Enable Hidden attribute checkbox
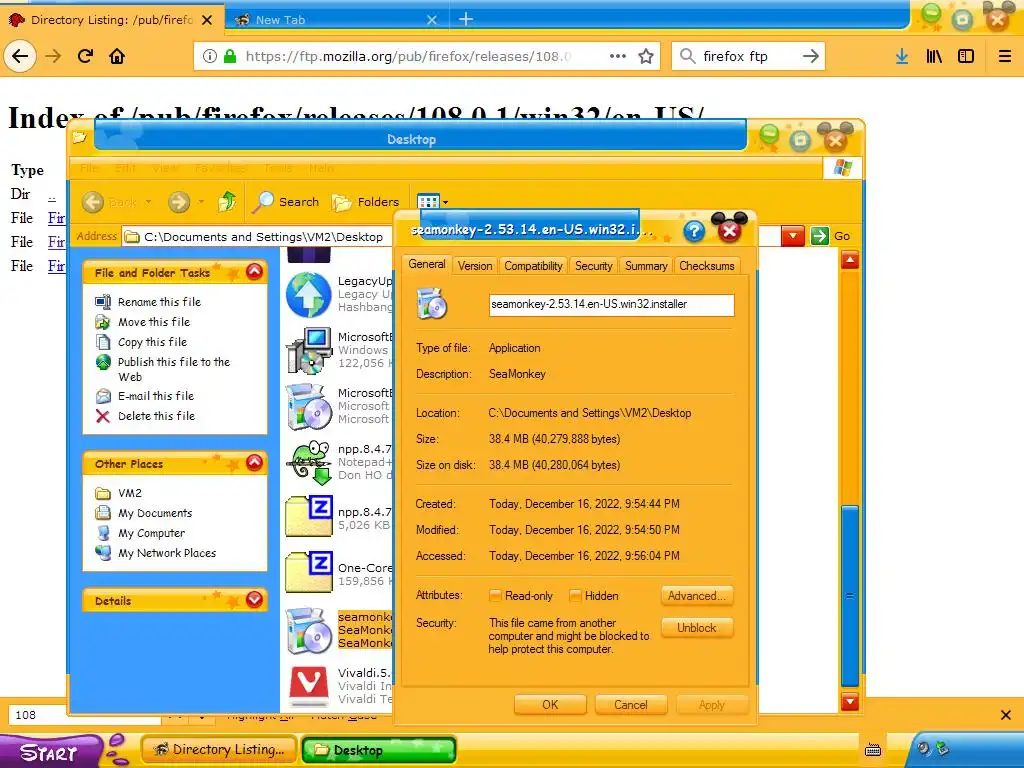 [x=575, y=596]
